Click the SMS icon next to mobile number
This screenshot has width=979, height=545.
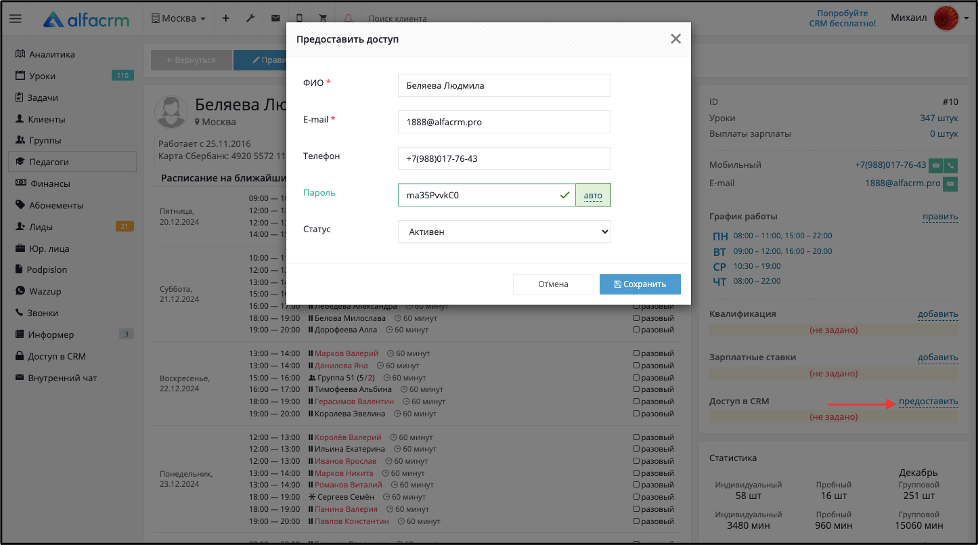(x=936, y=165)
